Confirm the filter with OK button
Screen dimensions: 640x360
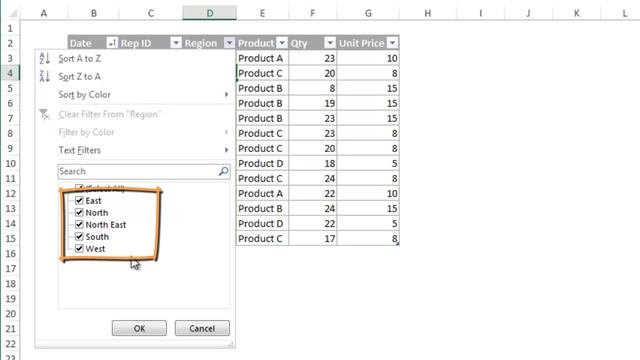(x=139, y=328)
